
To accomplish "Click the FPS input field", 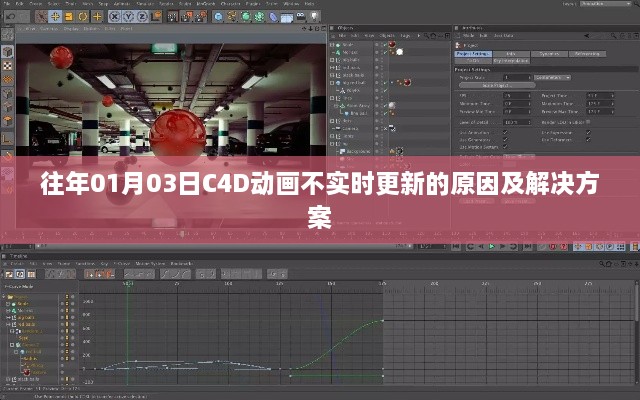I will (x=517, y=96).
